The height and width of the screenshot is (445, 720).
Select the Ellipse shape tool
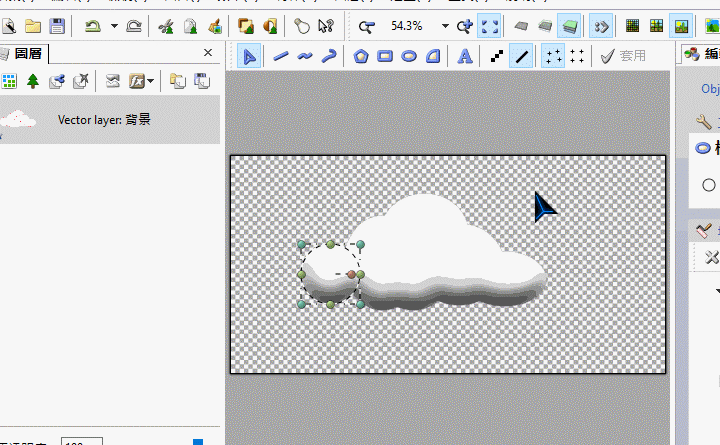pyautogui.click(x=409, y=56)
